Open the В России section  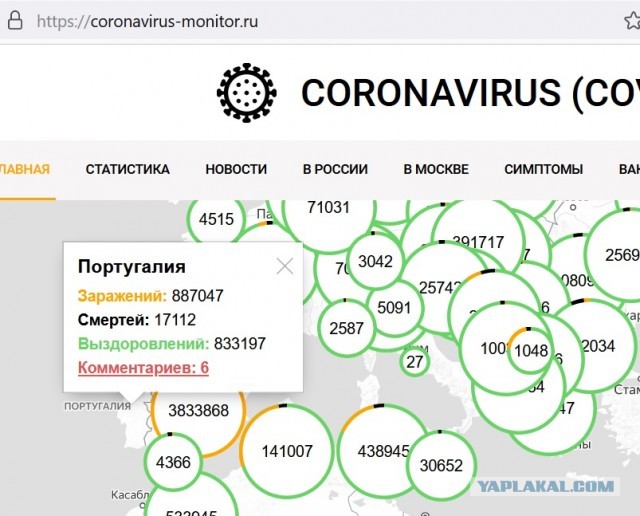pos(335,169)
